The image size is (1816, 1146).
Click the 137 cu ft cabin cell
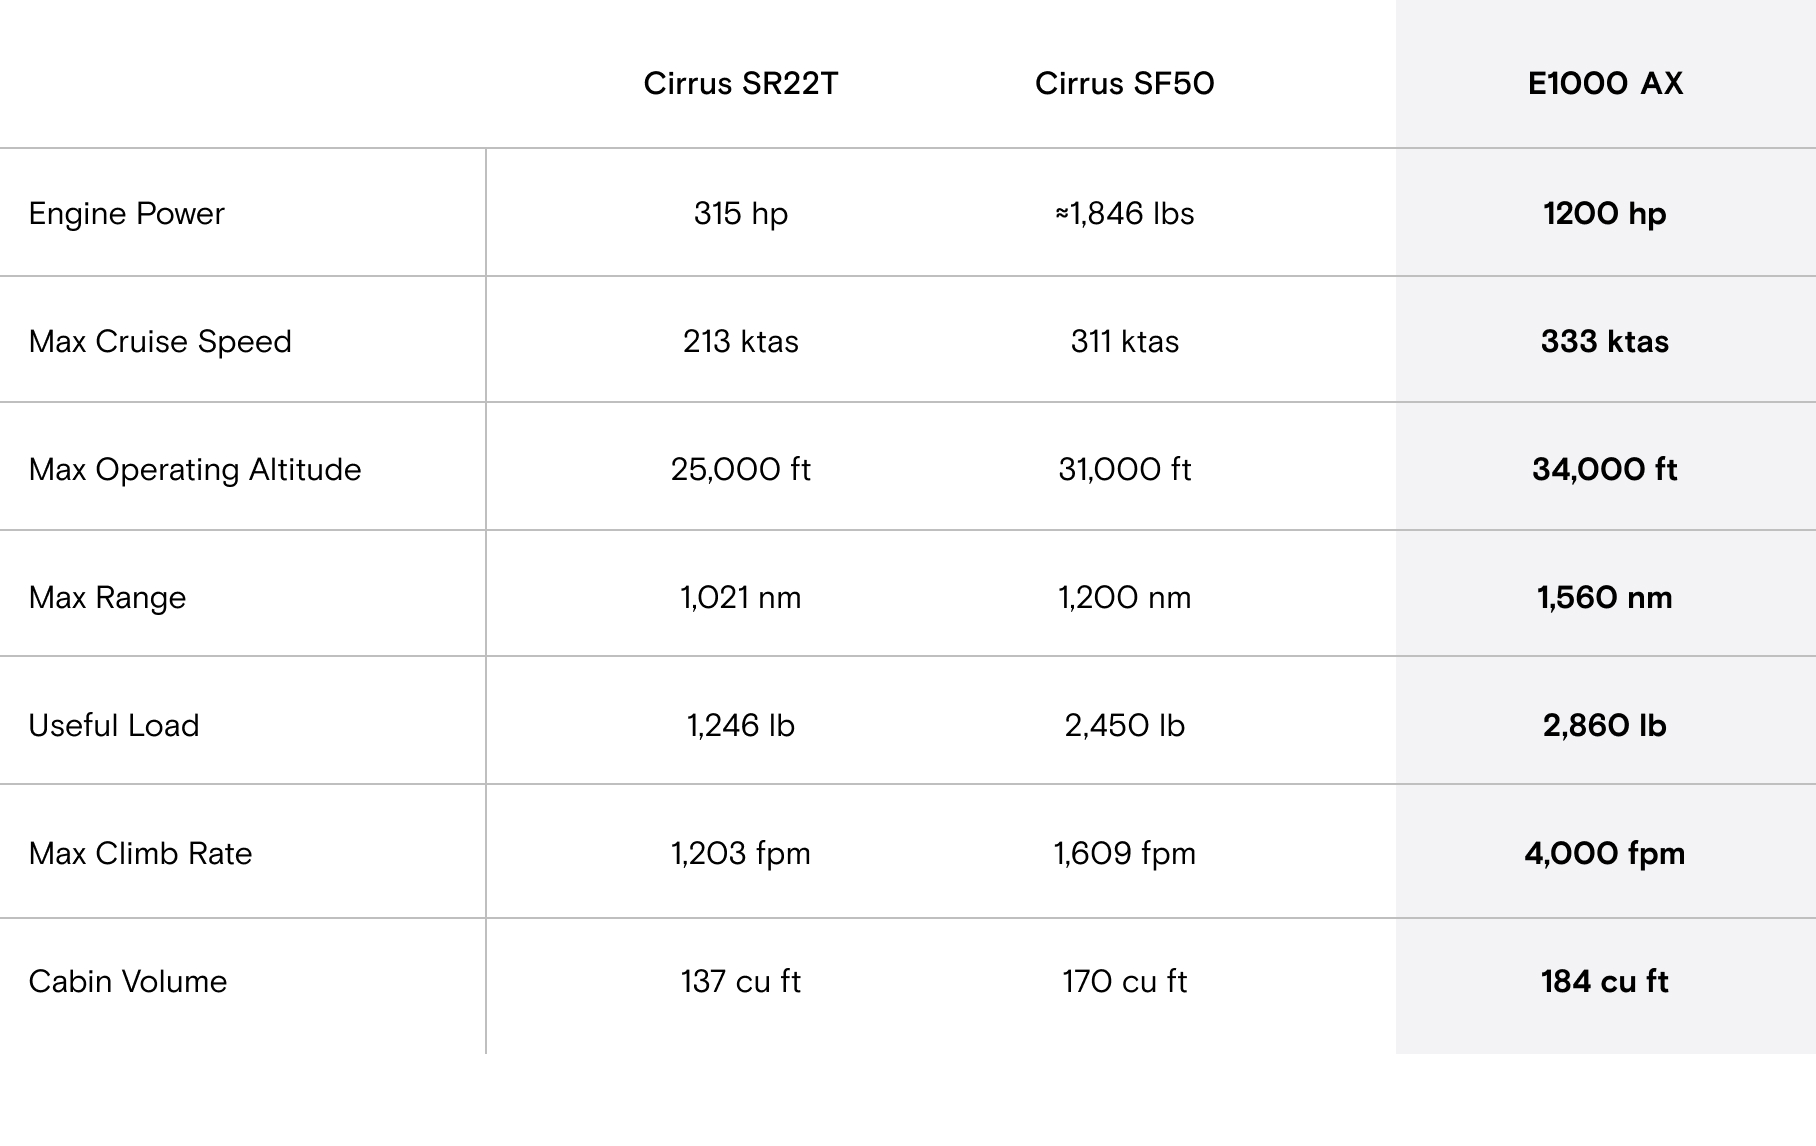(x=741, y=981)
